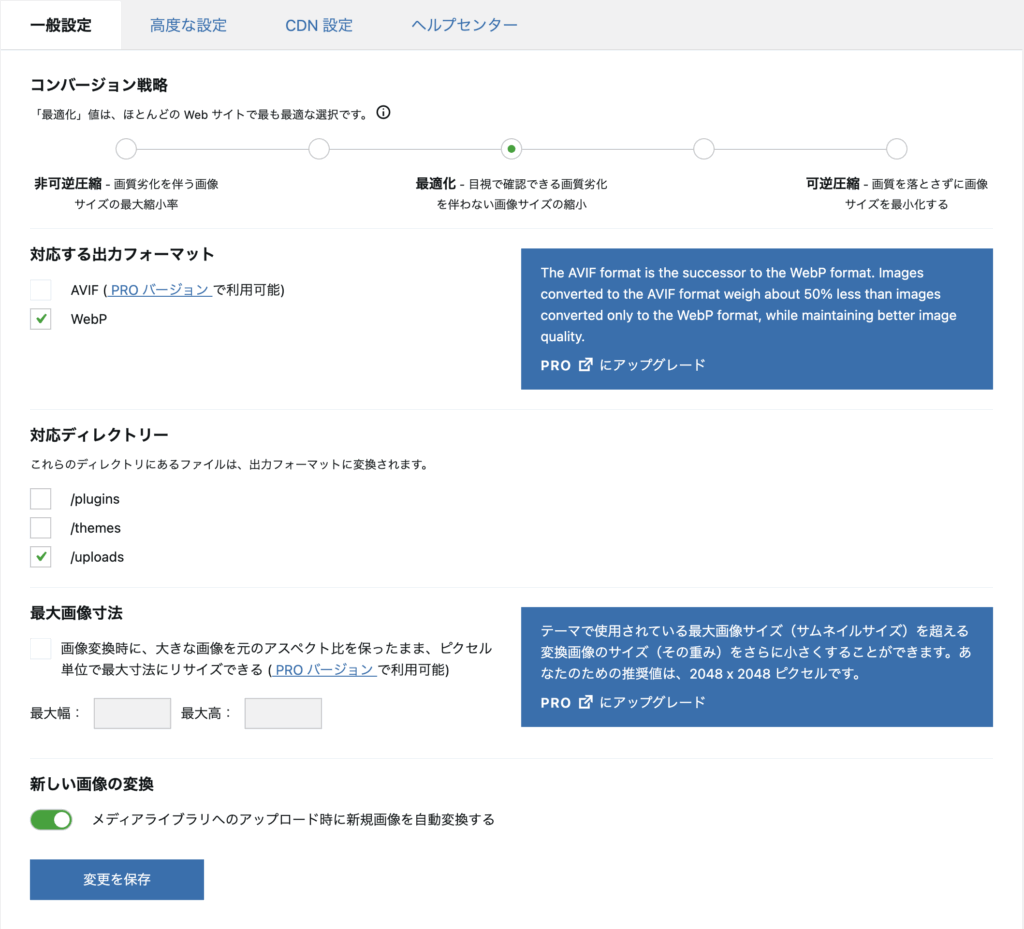Click external link icon in AVIF PRO upgrade box
1024x929 pixels.
tap(586, 364)
